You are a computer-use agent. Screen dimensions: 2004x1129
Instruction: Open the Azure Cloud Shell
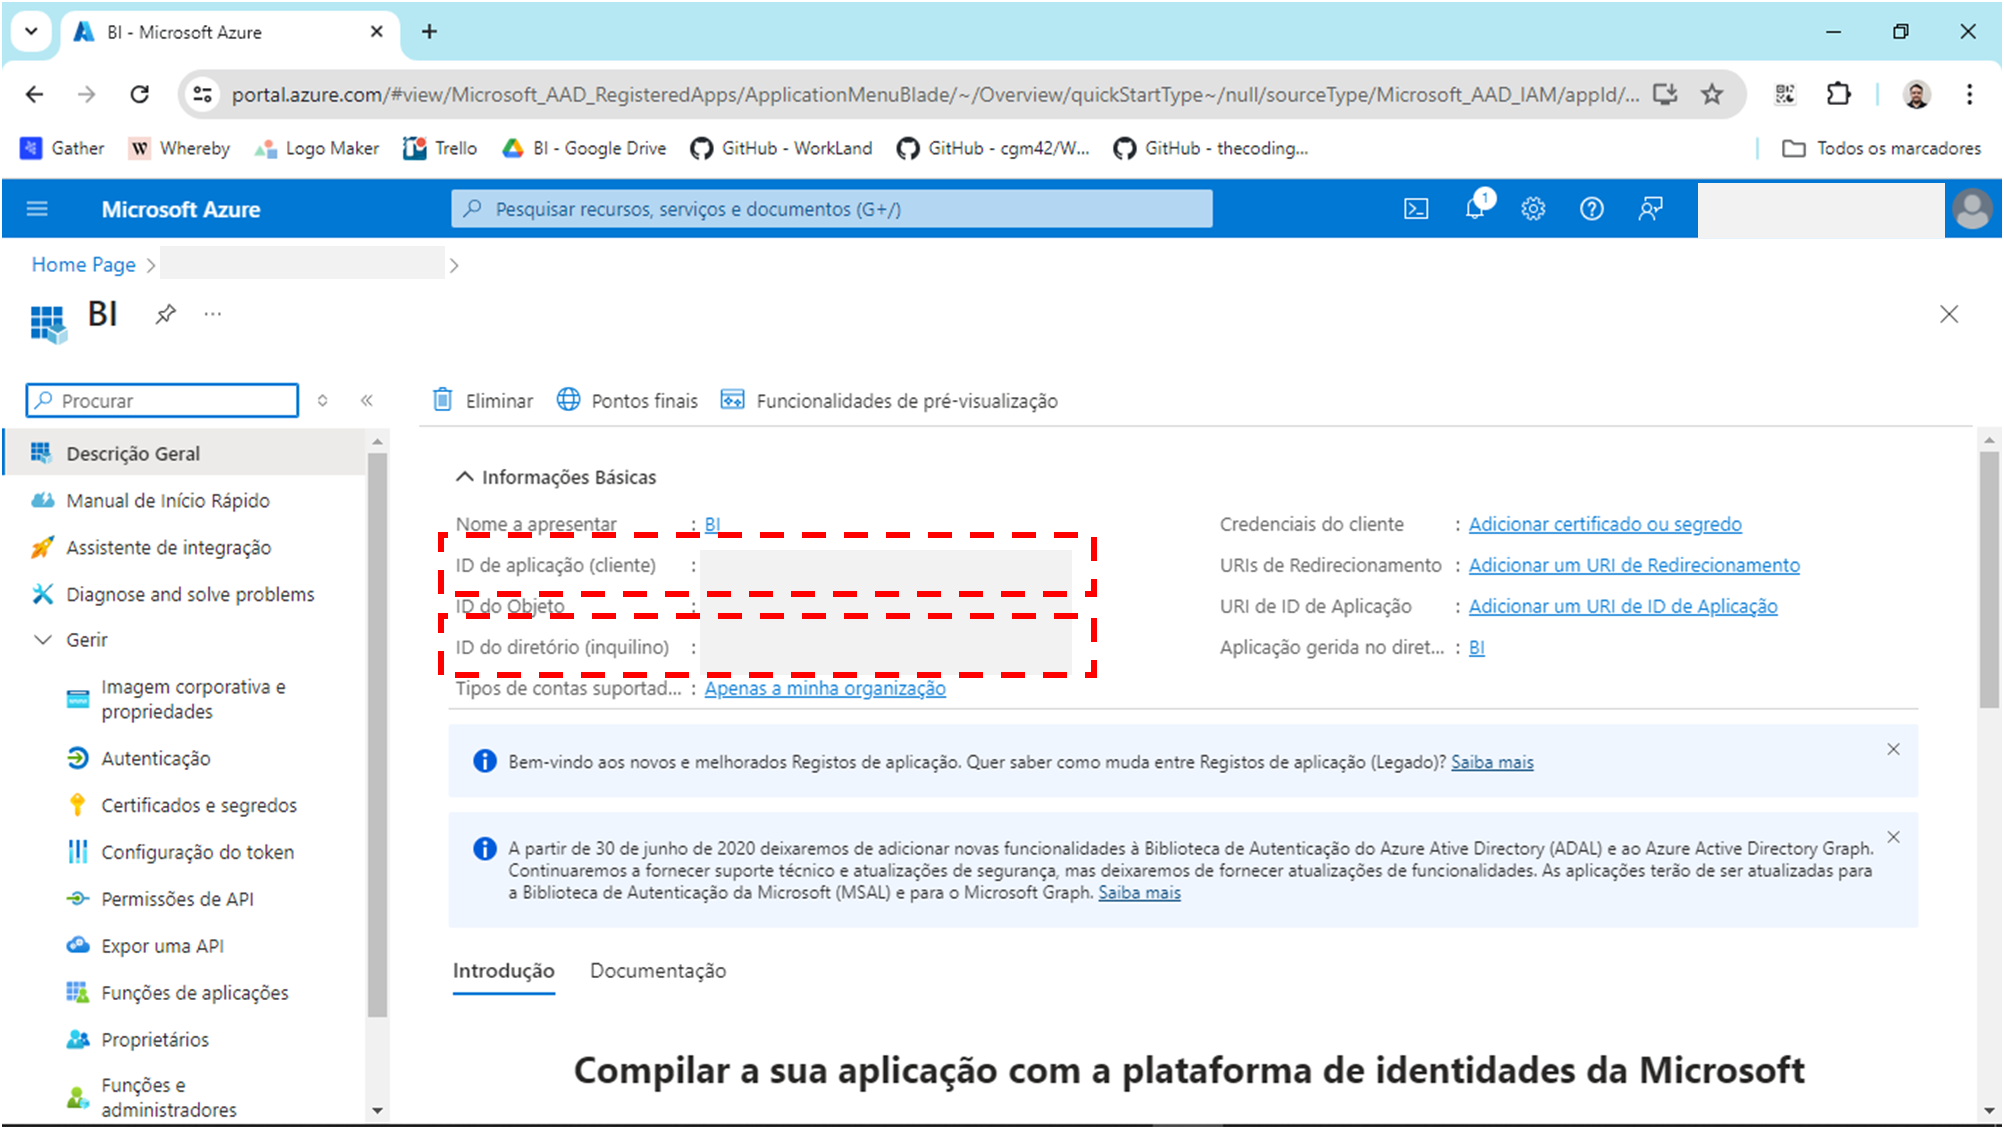(1416, 209)
